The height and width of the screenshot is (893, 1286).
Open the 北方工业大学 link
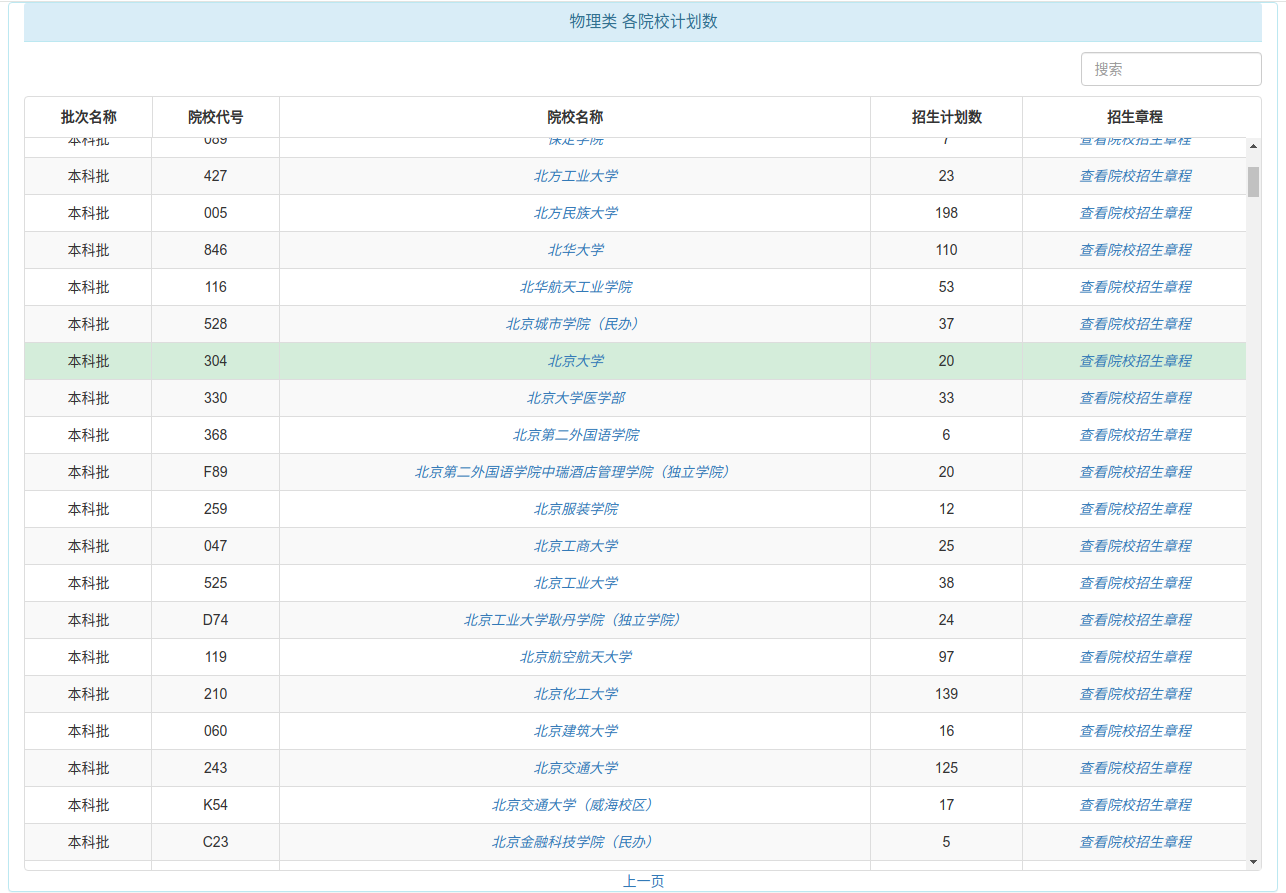(x=575, y=176)
